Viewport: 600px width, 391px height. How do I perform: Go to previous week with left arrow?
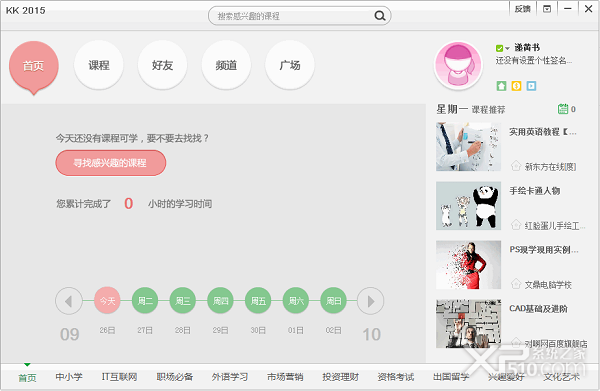pos(69,301)
